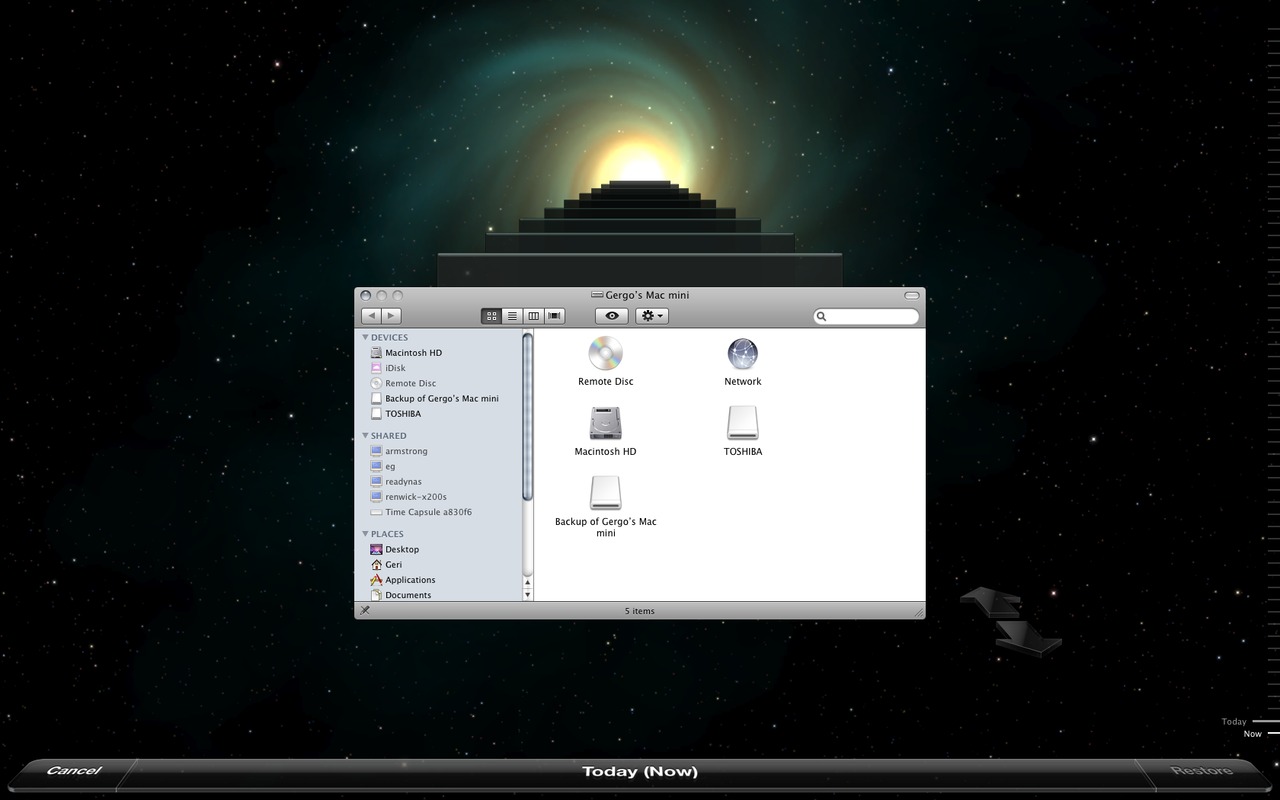Collapse the SHARED section
The height and width of the screenshot is (800, 1280).
tap(365, 435)
